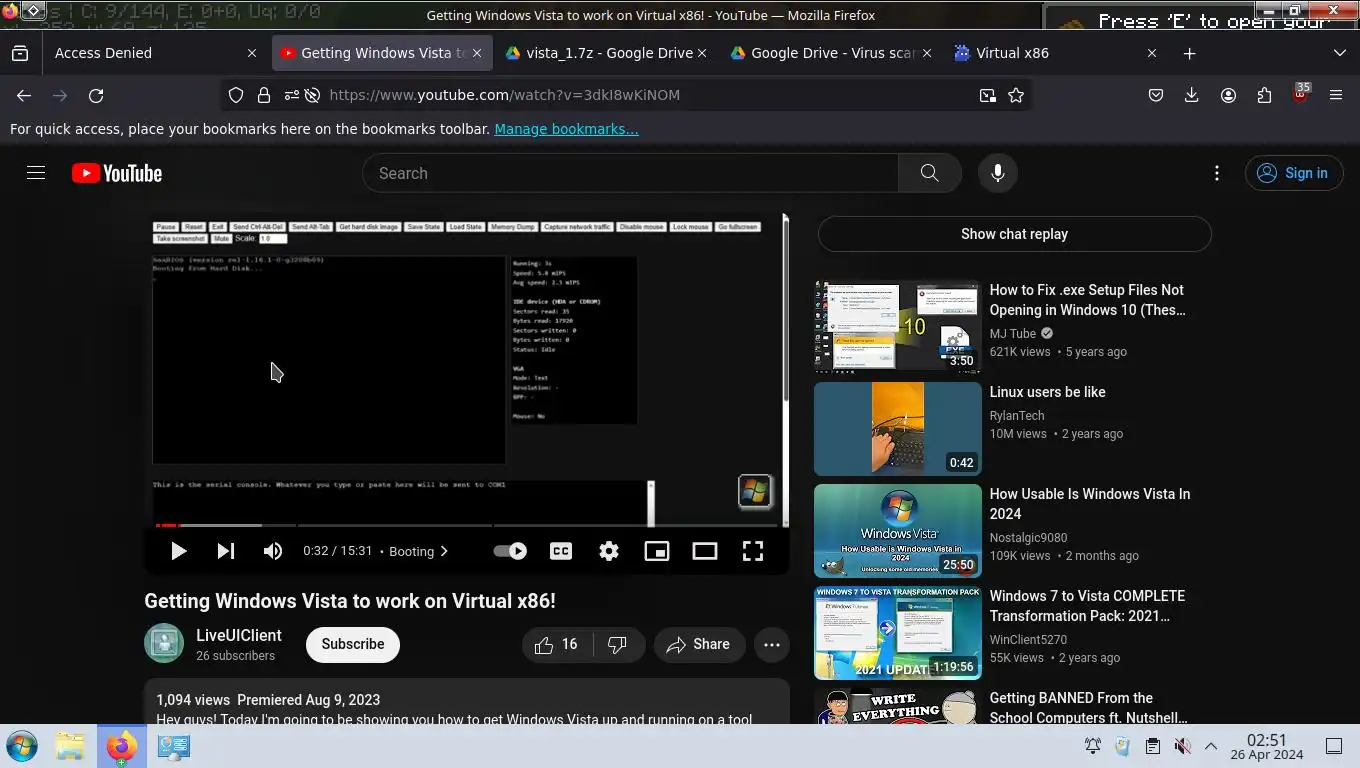Open the player settings gear
This screenshot has width=1360, height=768.
click(x=609, y=551)
